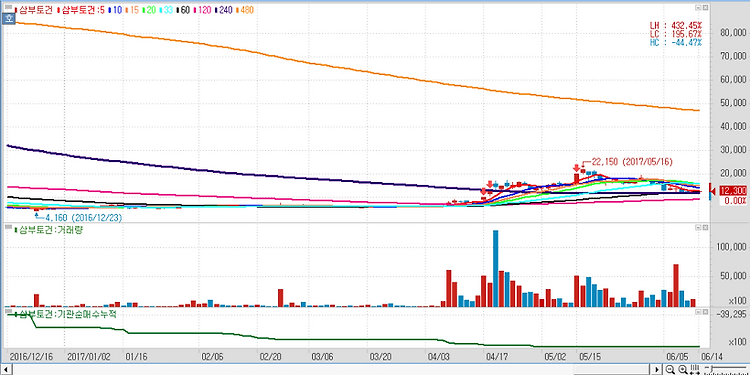Click the 05/15 date on time axis
The height and width of the screenshot is (375, 750).
(x=589, y=356)
